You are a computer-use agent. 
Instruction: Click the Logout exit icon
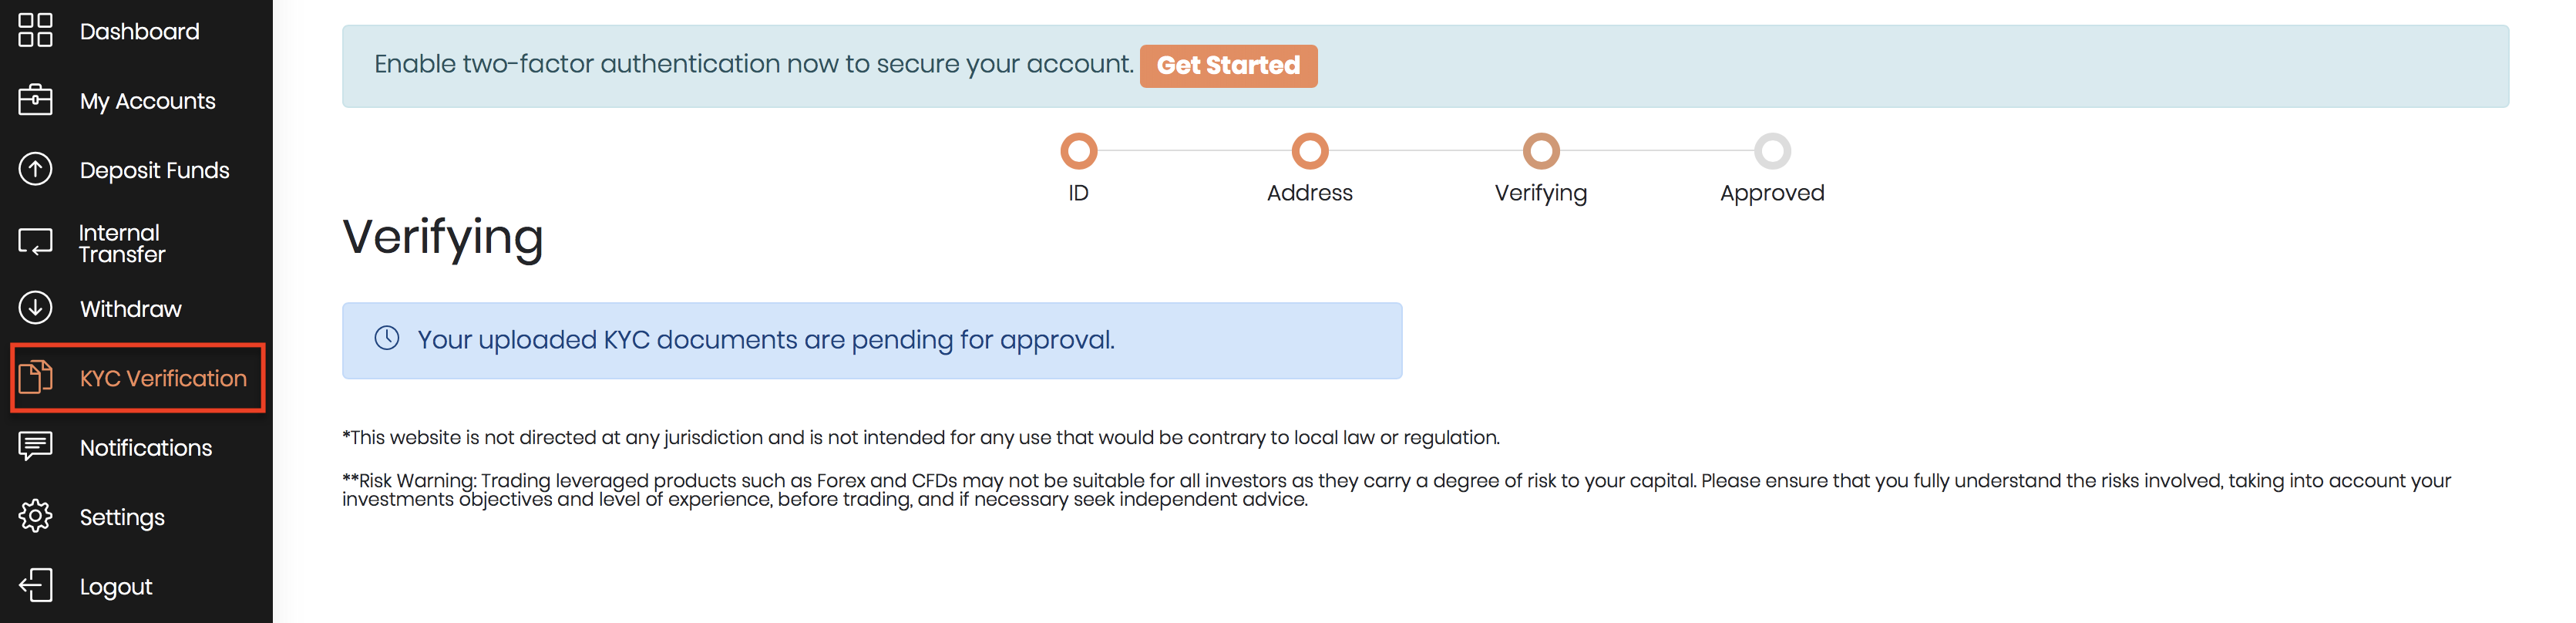(x=35, y=585)
